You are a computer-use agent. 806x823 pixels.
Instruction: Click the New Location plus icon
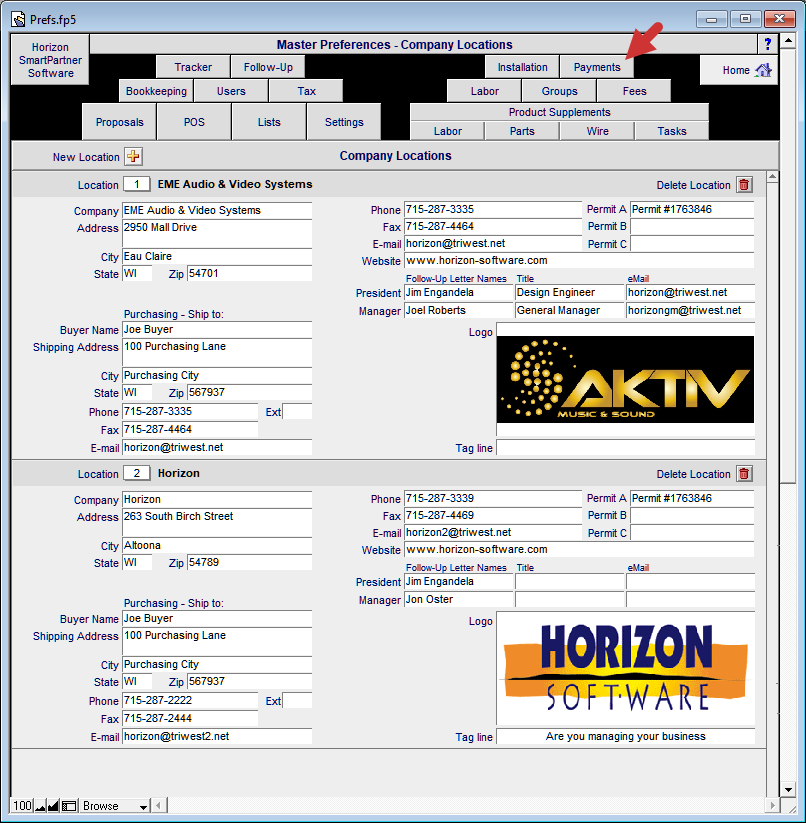click(133, 156)
